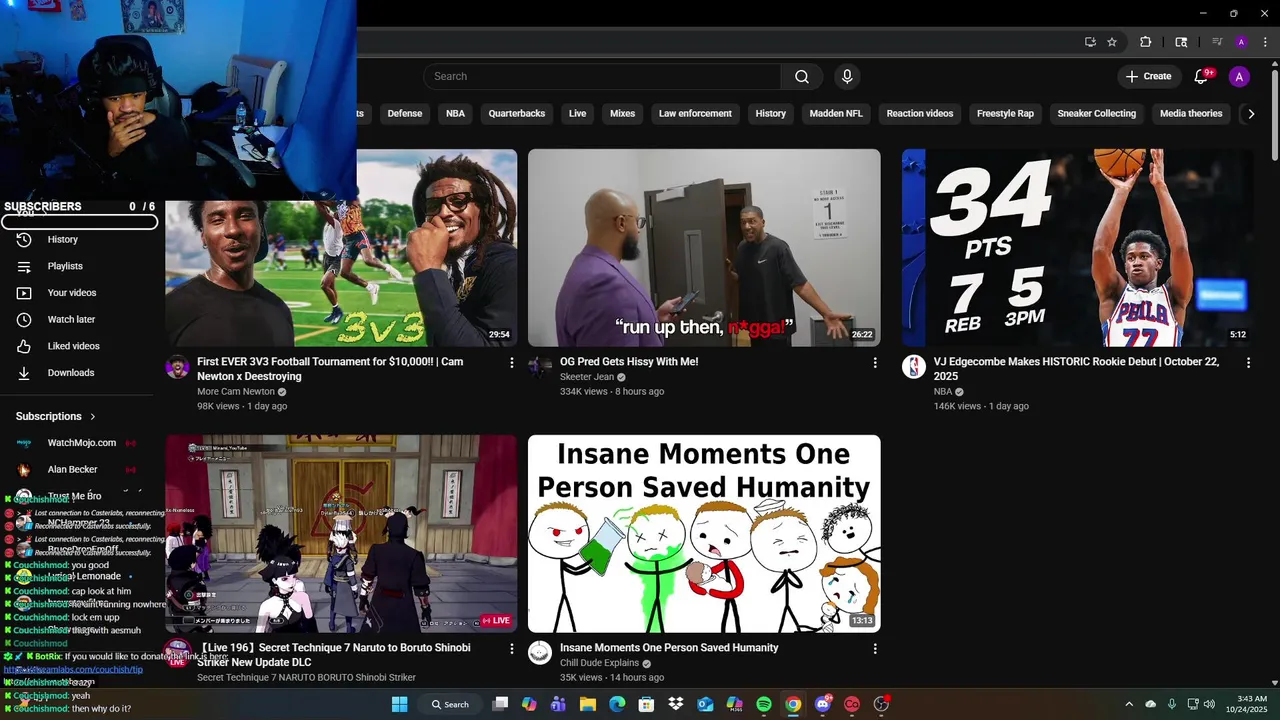
Task: Select the Defense category chip
Action: tap(405, 114)
